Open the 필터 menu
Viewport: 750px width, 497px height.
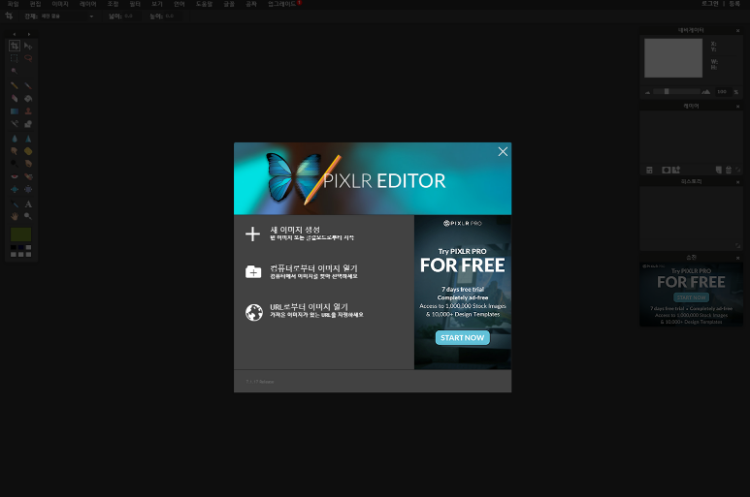pyautogui.click(x=135, y=4)
